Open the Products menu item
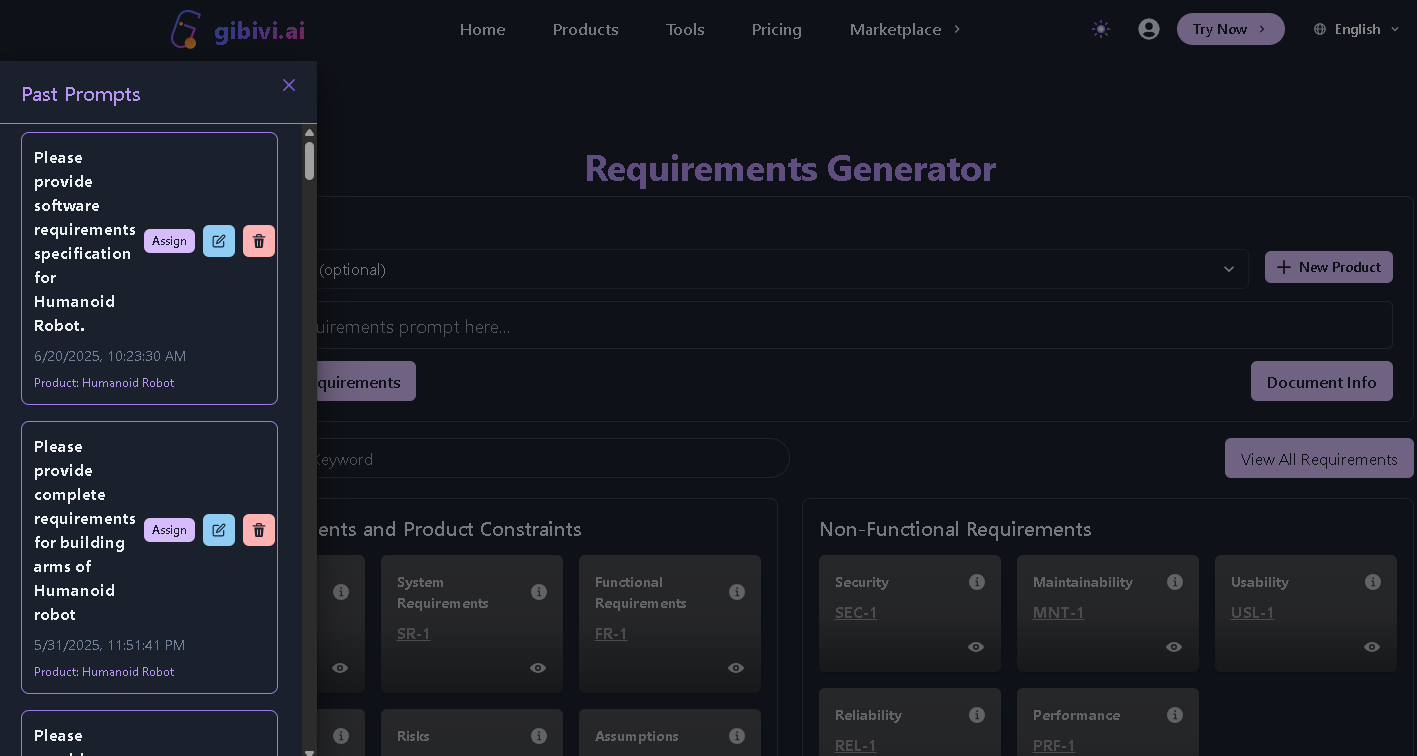This screenshot has height=756, width=1417. 585,29
